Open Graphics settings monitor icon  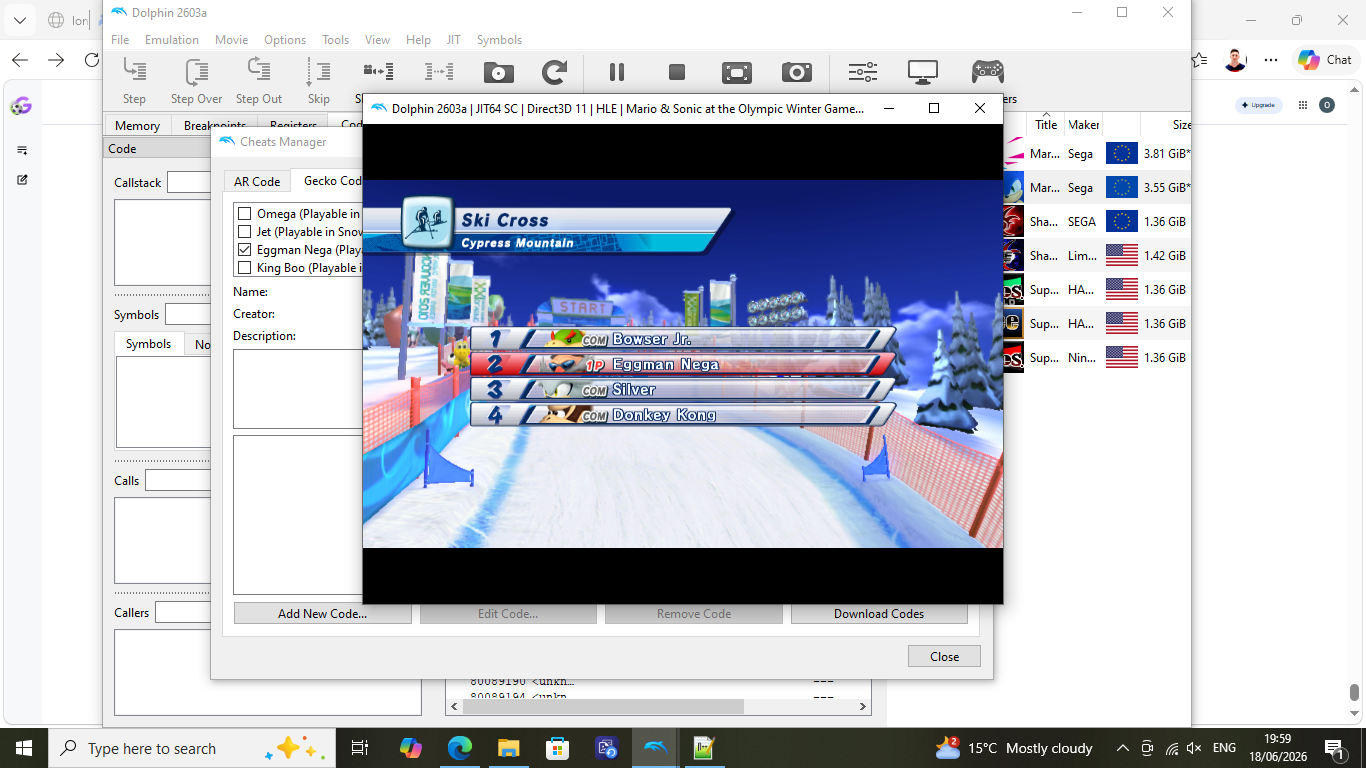[923, 72]
